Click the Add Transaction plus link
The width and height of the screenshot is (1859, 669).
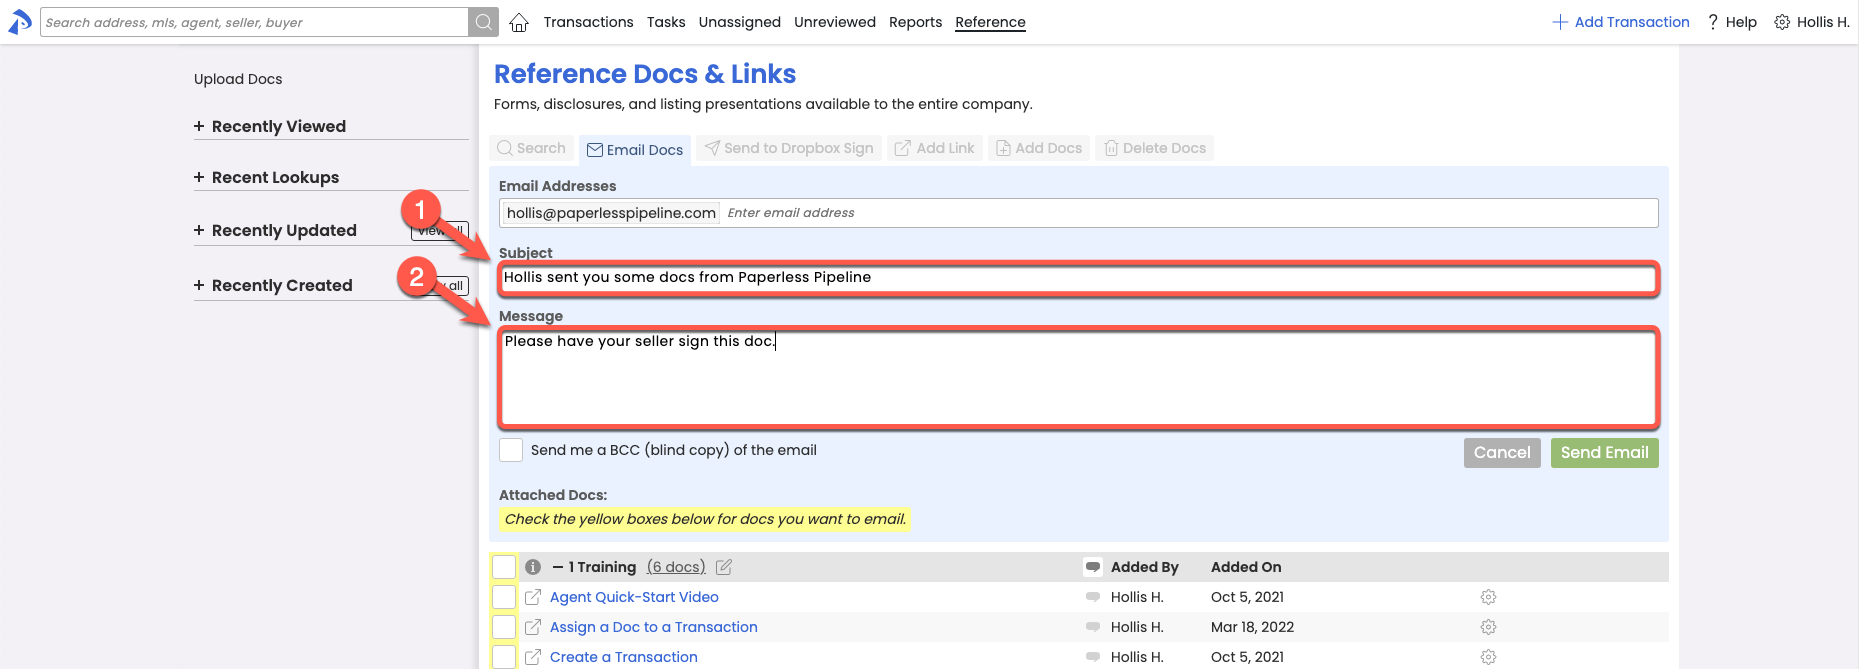(x=1620, y=22)
